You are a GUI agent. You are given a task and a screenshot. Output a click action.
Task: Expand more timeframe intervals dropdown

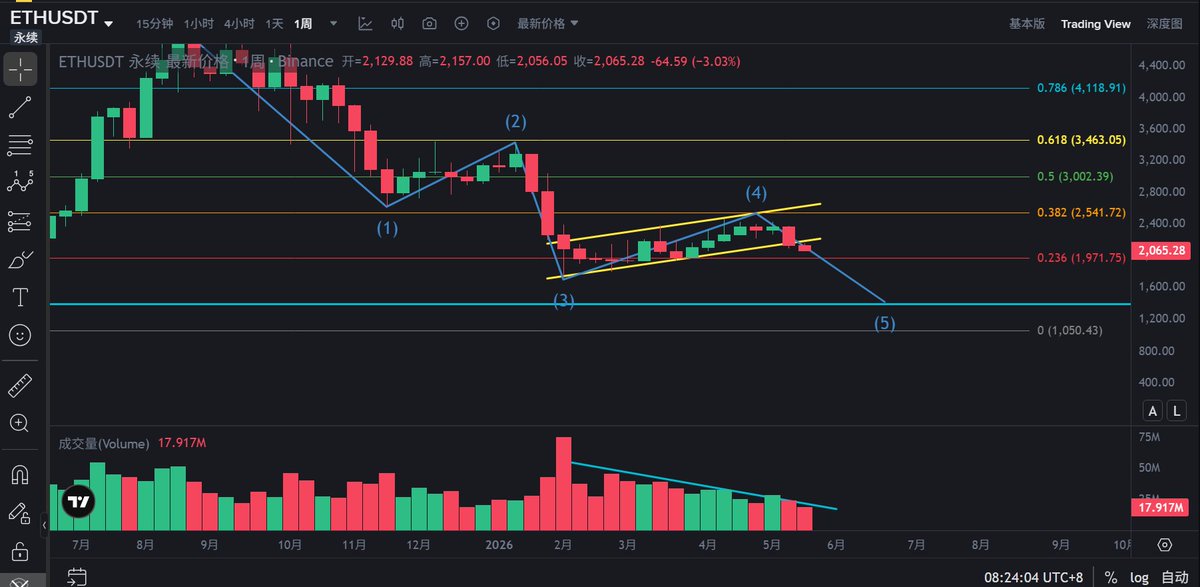tap(334, 24)
